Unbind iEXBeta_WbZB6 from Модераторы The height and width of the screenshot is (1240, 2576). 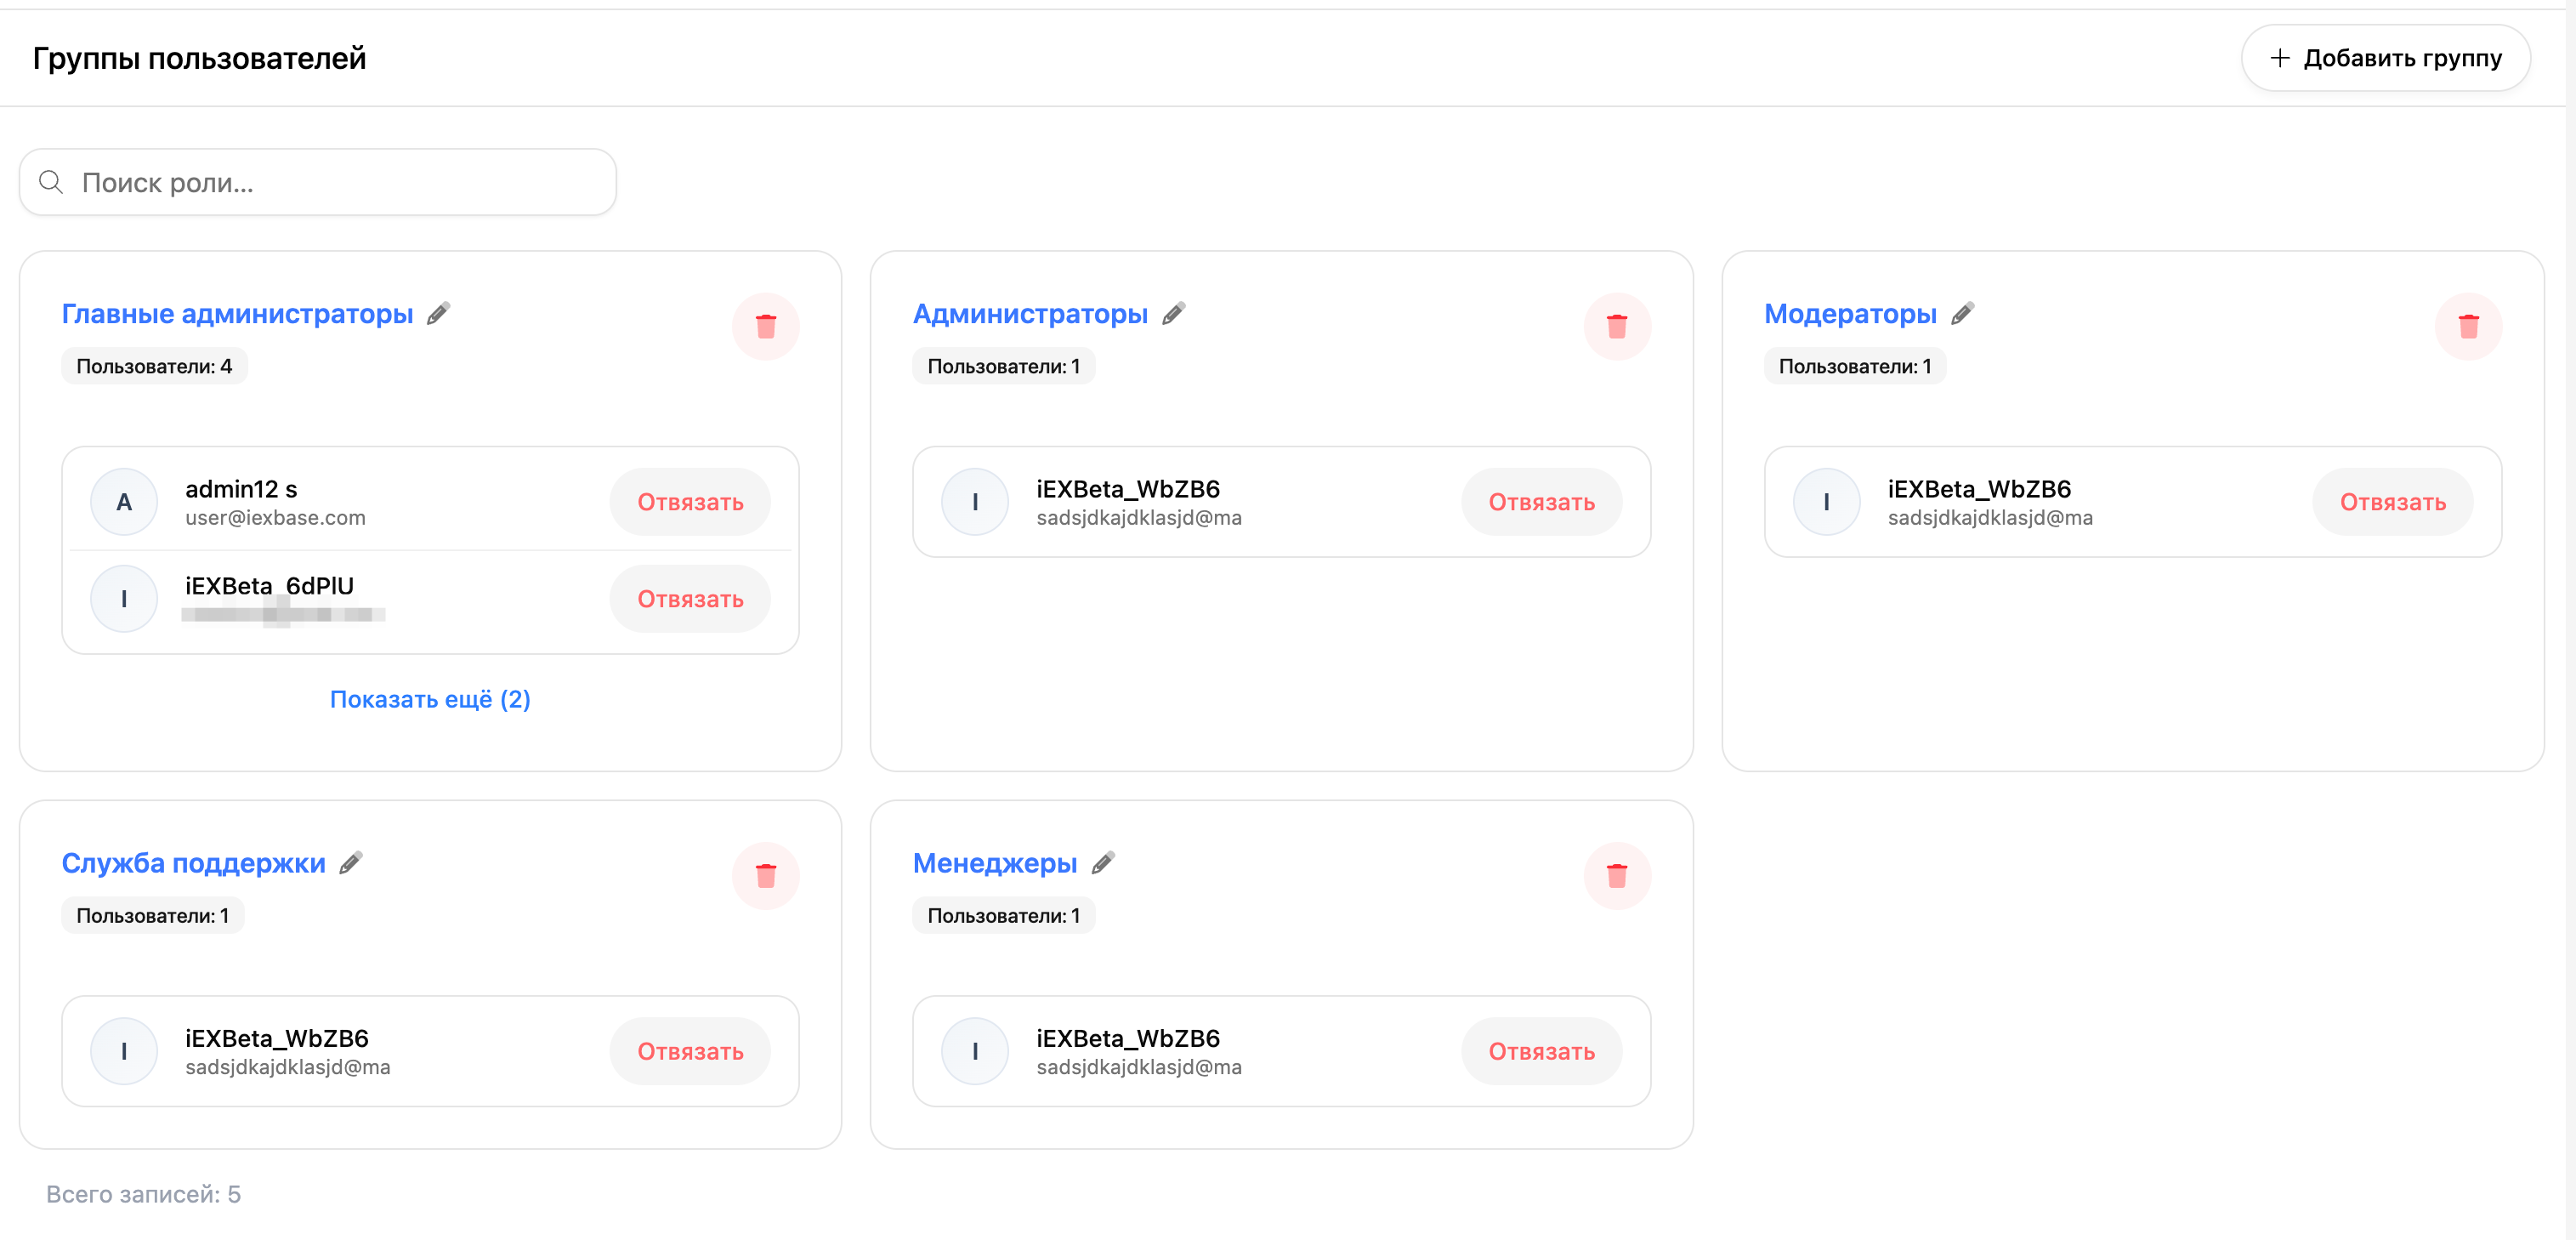pos(2392,502)
